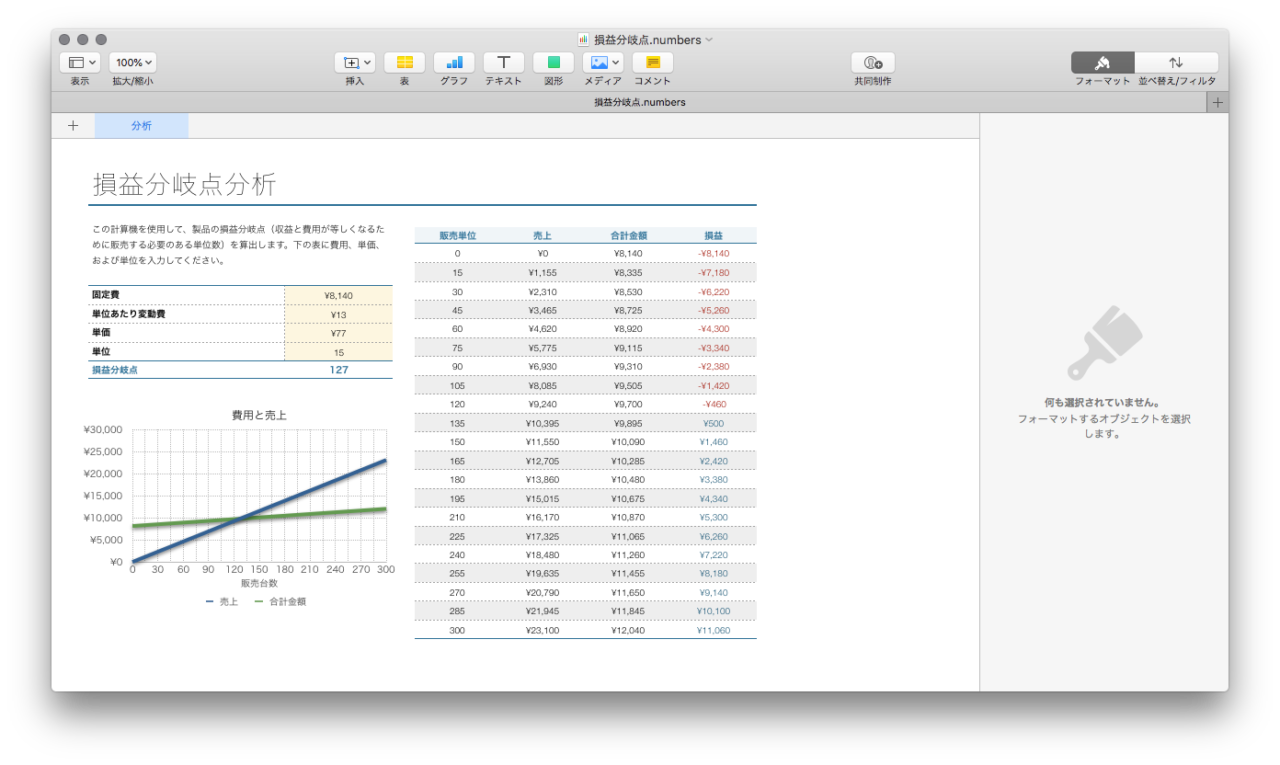Click the + button at the bar's right edge
Screen dimensions: 1280x765
point(1218,101)
